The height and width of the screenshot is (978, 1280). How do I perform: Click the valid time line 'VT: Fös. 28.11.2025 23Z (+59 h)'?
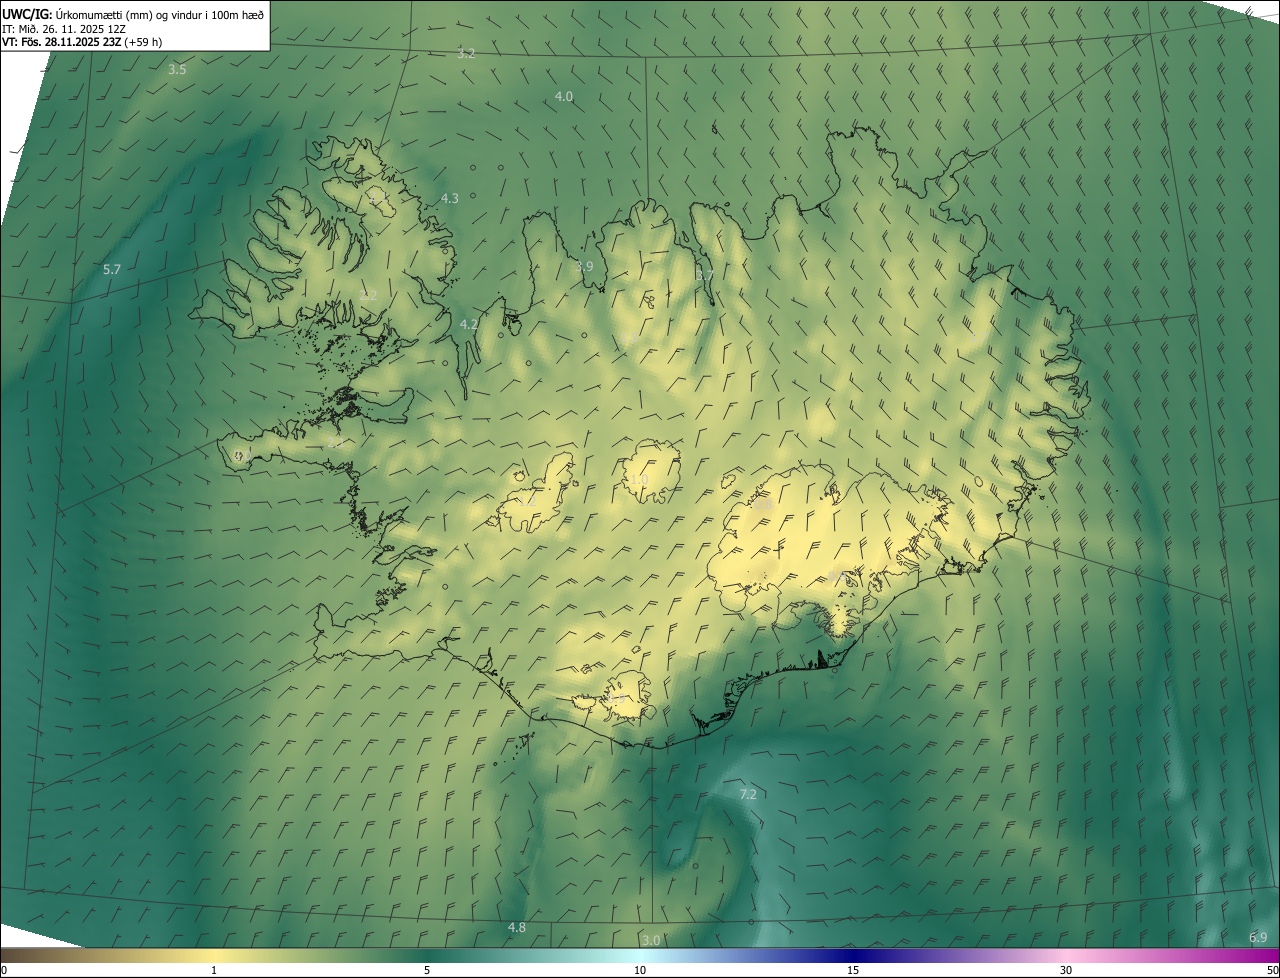(82, 42)
